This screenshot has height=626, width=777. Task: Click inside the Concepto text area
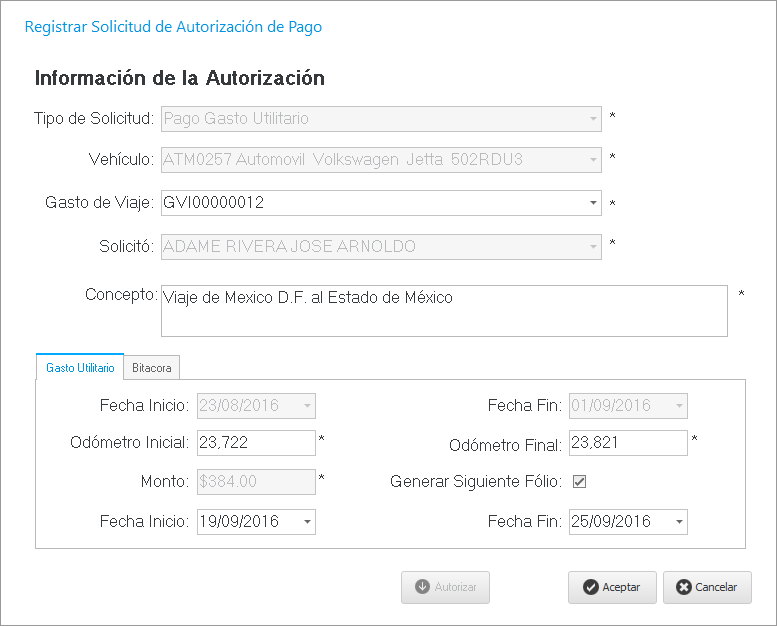click(443, 311)
